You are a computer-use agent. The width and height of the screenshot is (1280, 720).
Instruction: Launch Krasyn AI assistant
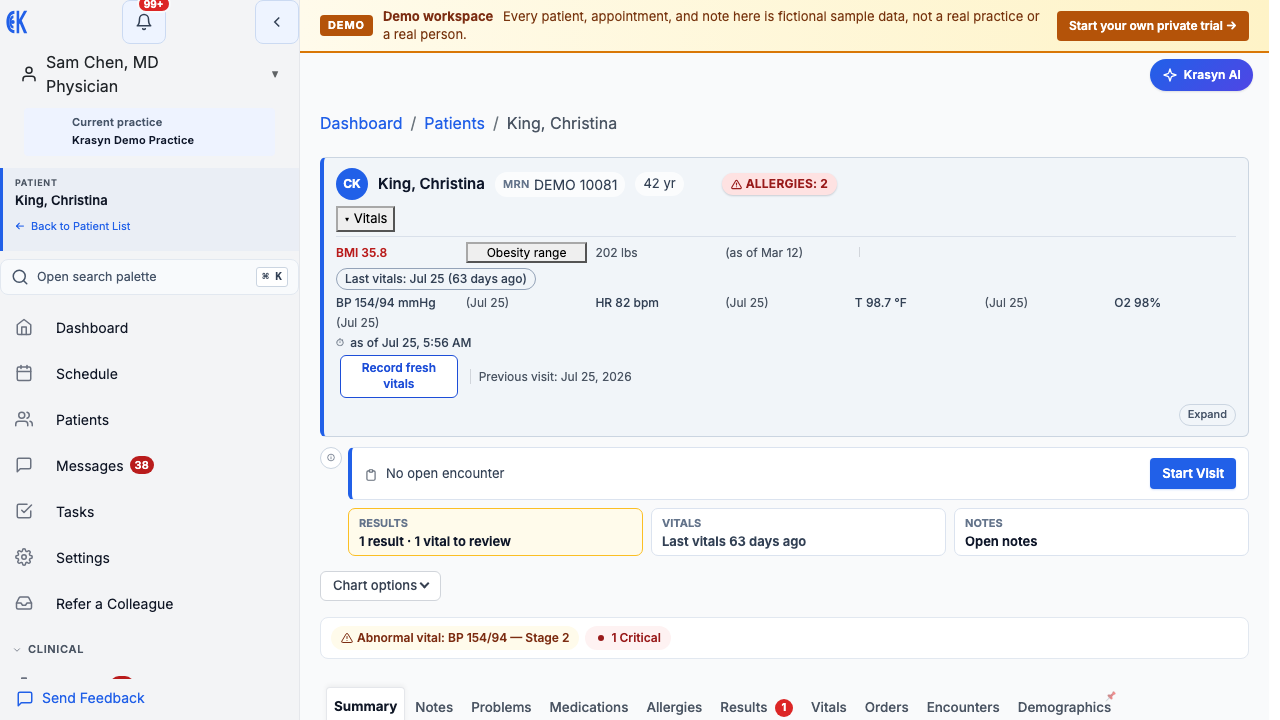pyautogui.click(x=1201, y=75)
